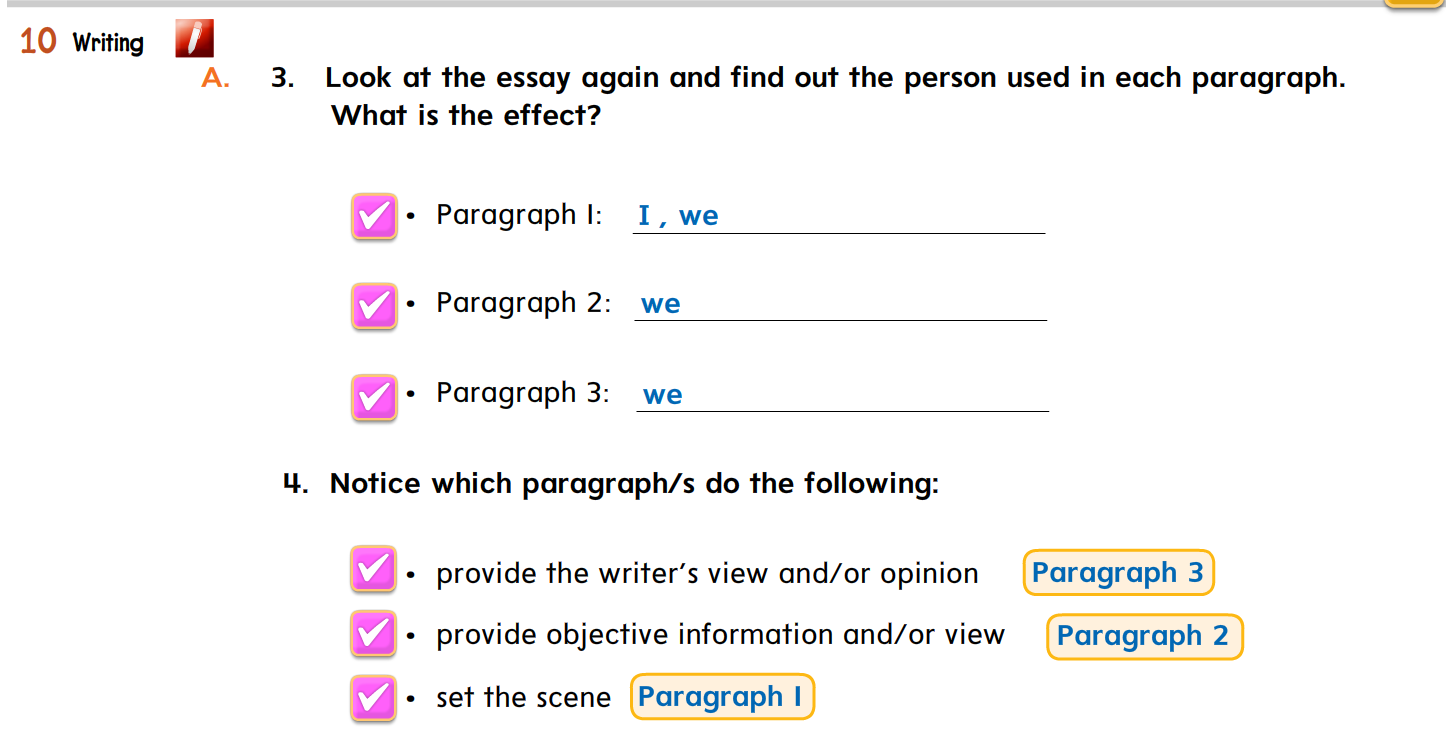Click the 'set the scene' bullet text
This screenshot has height=755, width=1446.
click(x=523, y=698)
